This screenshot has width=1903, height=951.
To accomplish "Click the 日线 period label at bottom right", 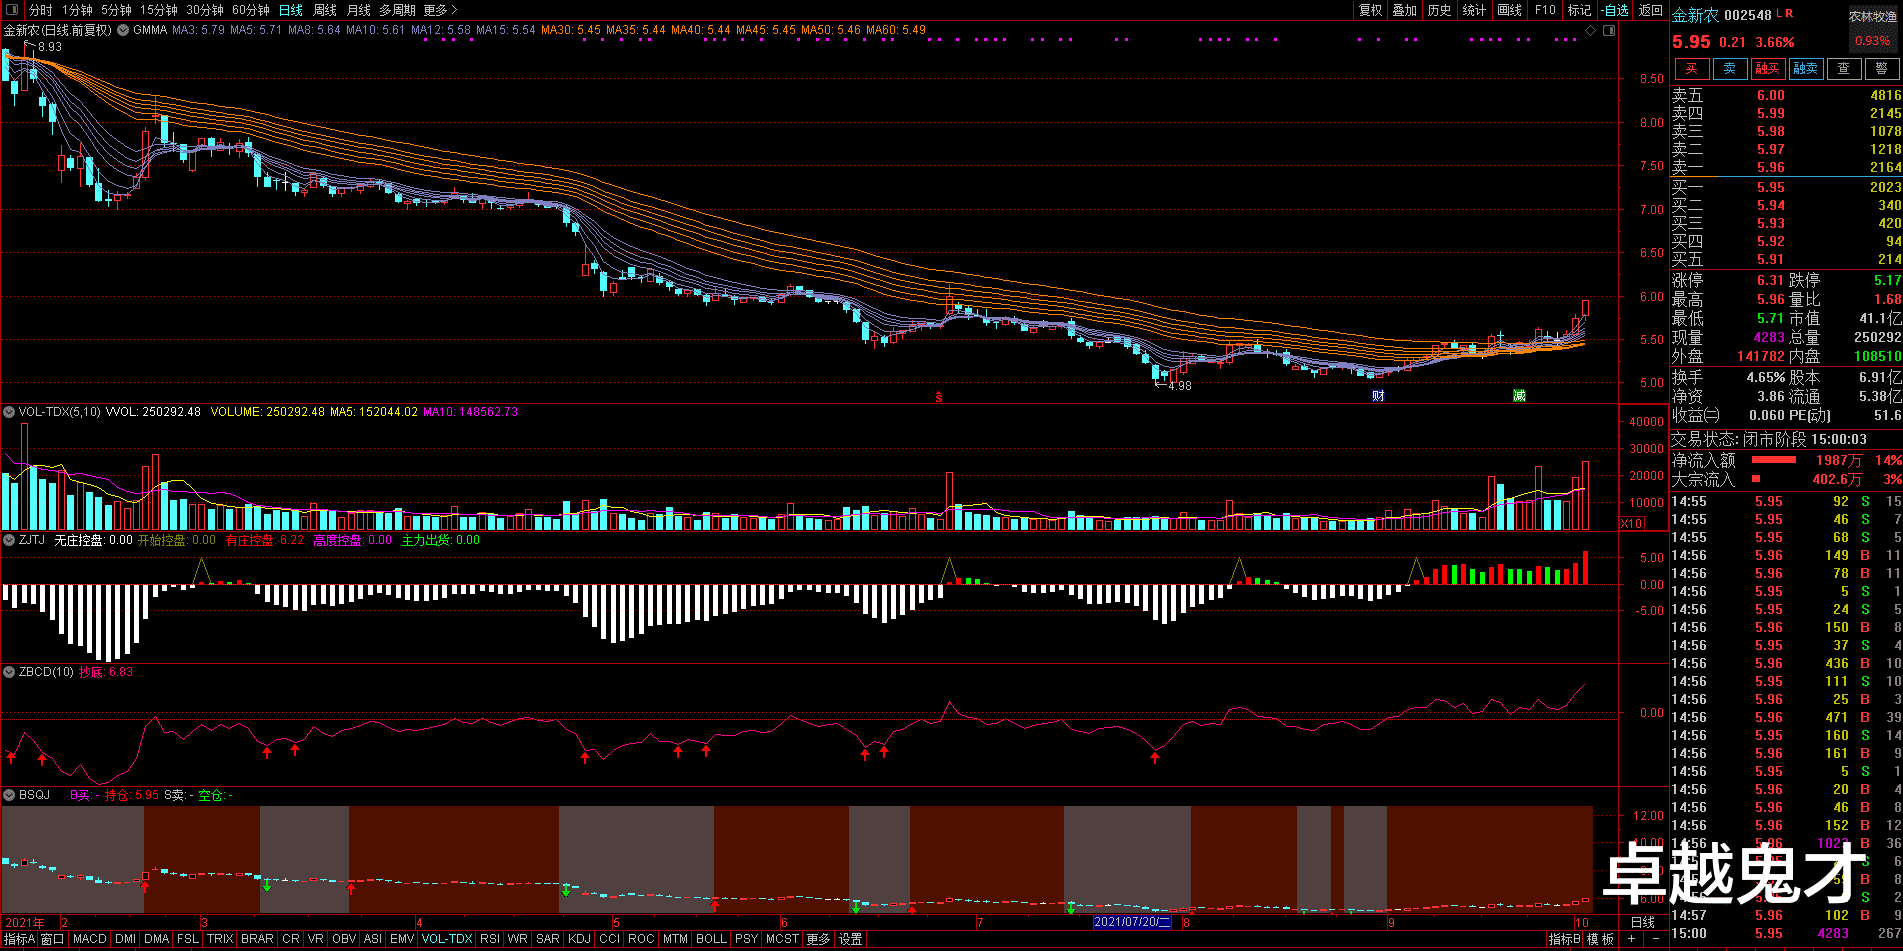I will pyautogui.click(x=1643, y=922).
